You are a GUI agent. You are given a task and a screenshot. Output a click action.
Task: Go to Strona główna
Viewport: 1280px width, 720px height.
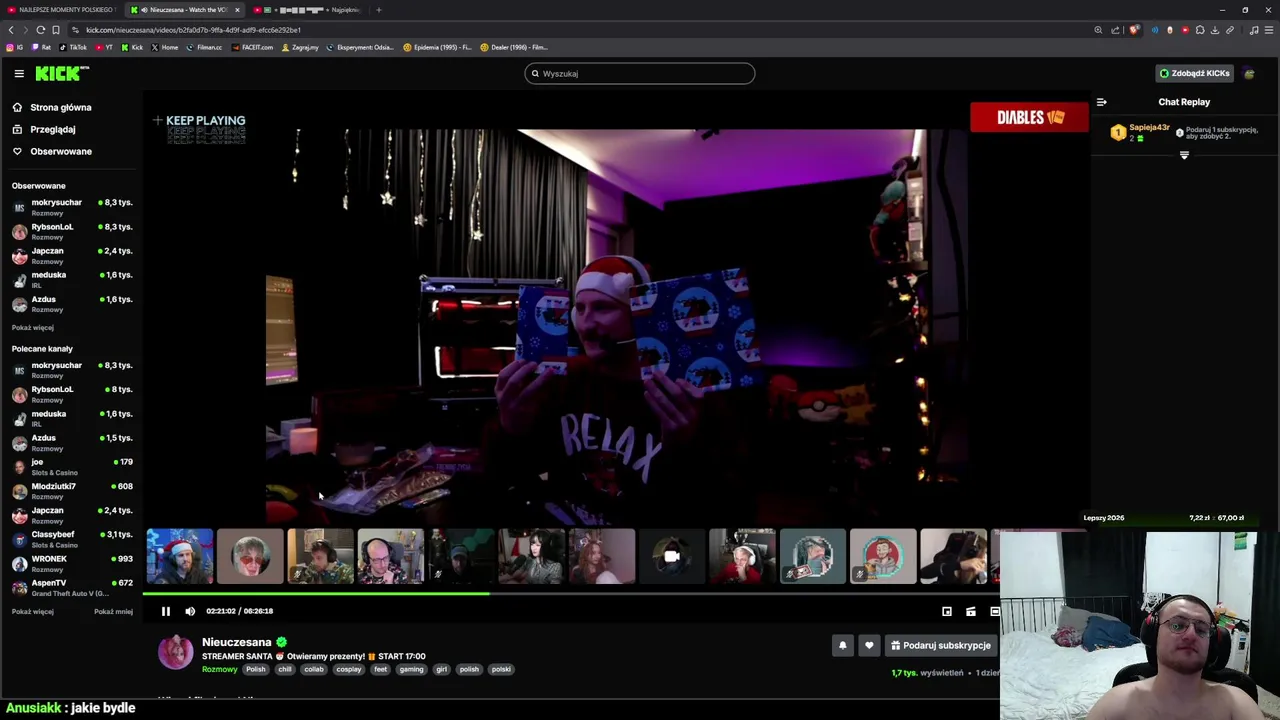point(52,107)
